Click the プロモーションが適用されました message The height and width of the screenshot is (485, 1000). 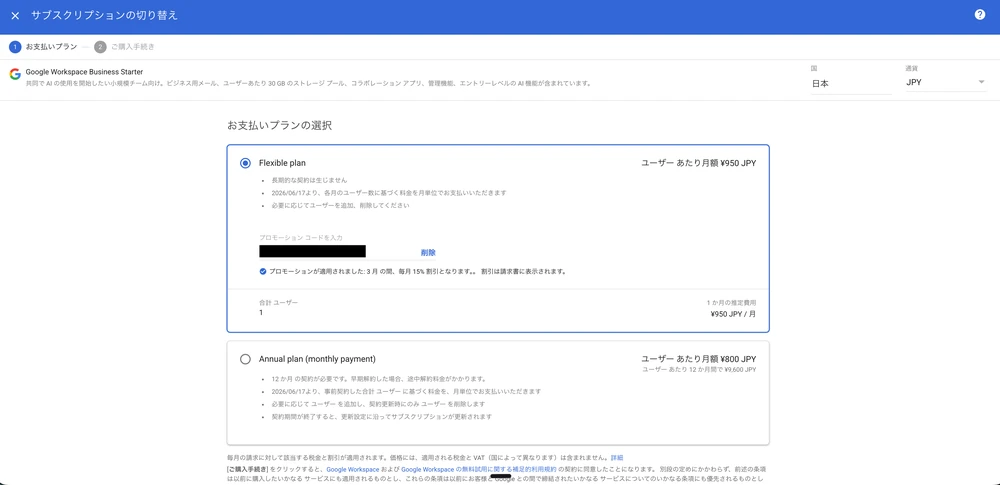418,271
